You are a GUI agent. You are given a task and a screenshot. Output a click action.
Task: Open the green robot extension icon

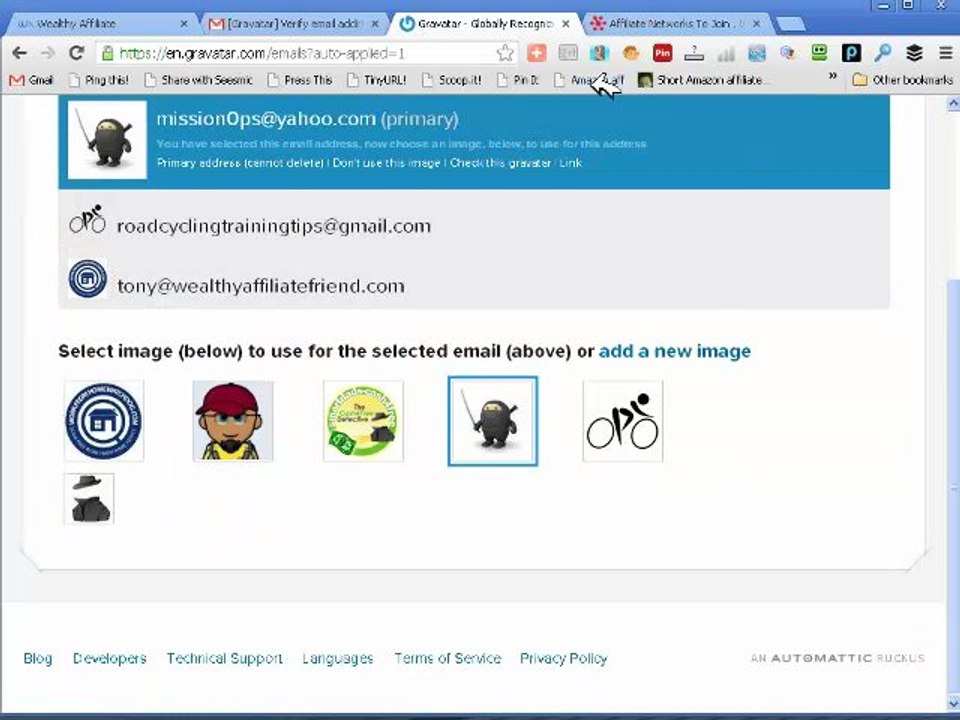[x=819, y=53]
